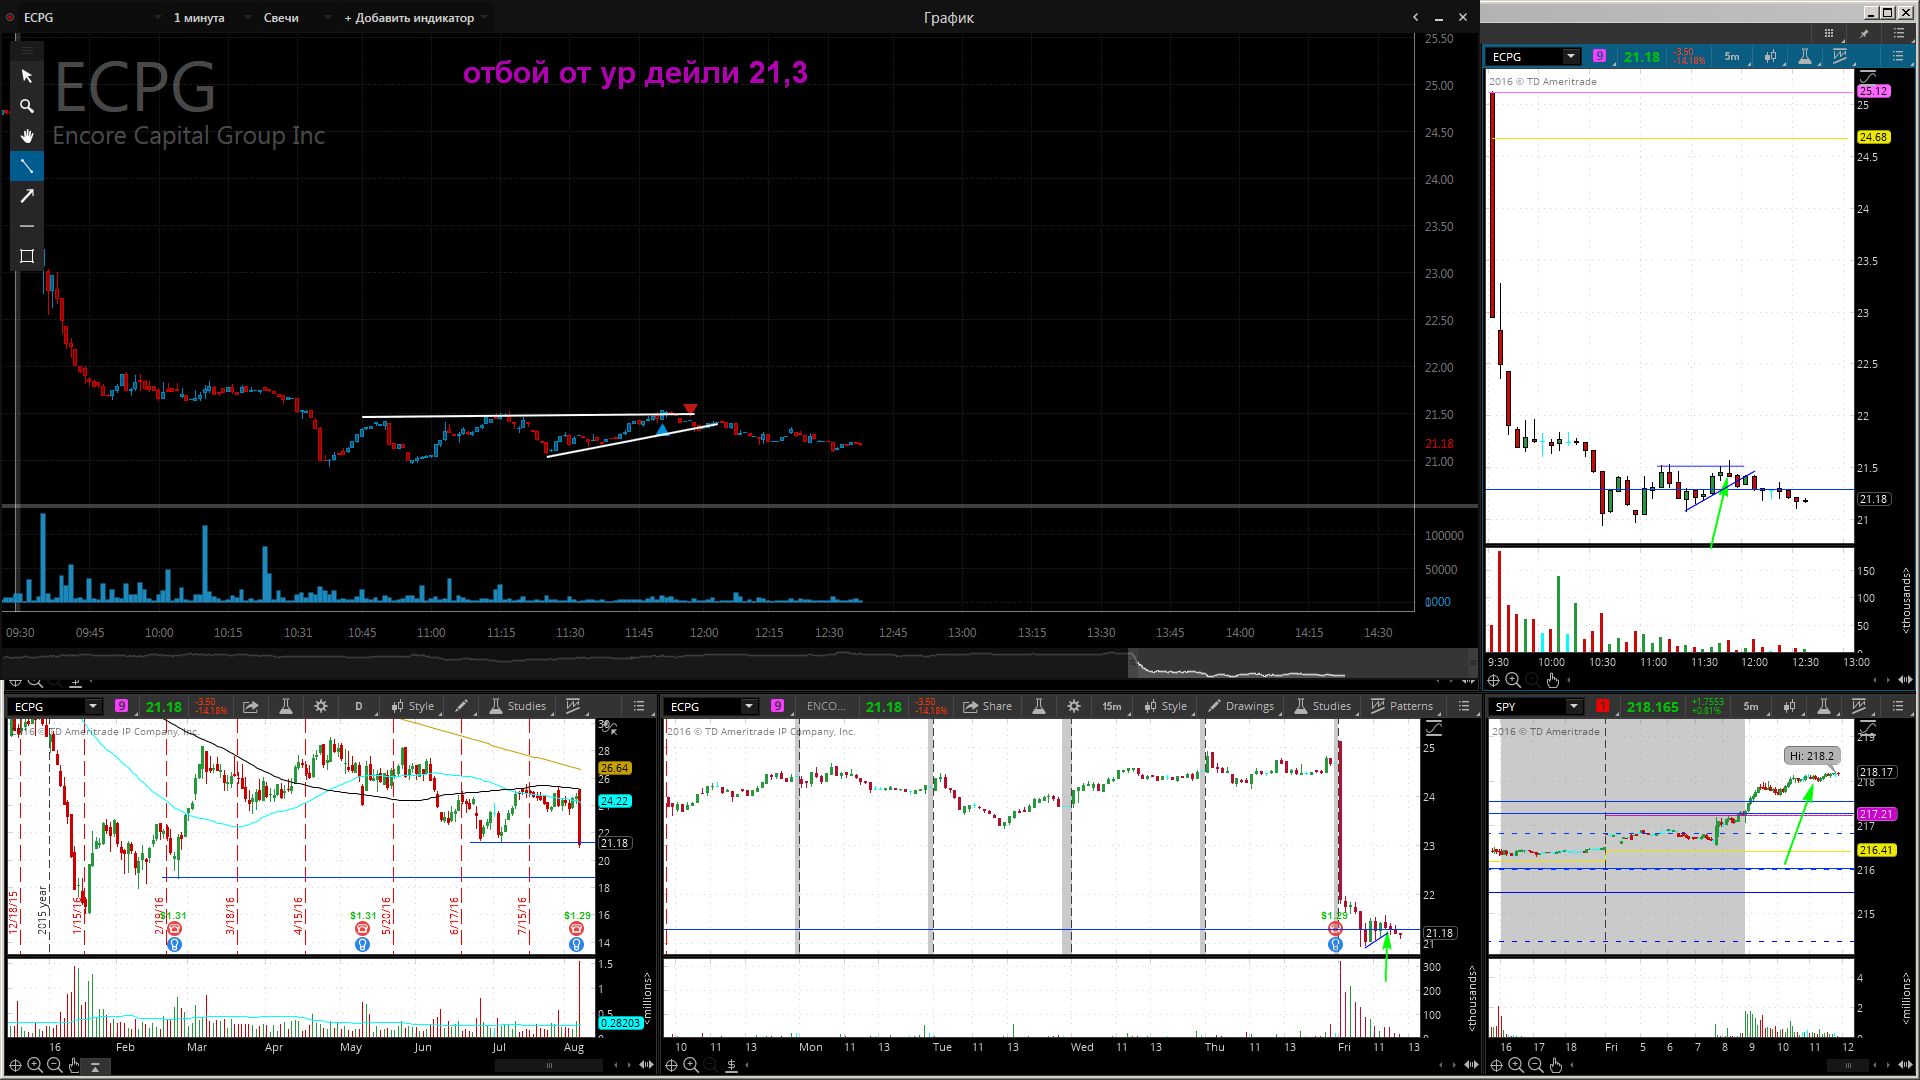Image resolution: width=1920 pixels, height=1080 pixels.
Task: Open the patterns icon in SPY chart
Action: pos(1859,706)
